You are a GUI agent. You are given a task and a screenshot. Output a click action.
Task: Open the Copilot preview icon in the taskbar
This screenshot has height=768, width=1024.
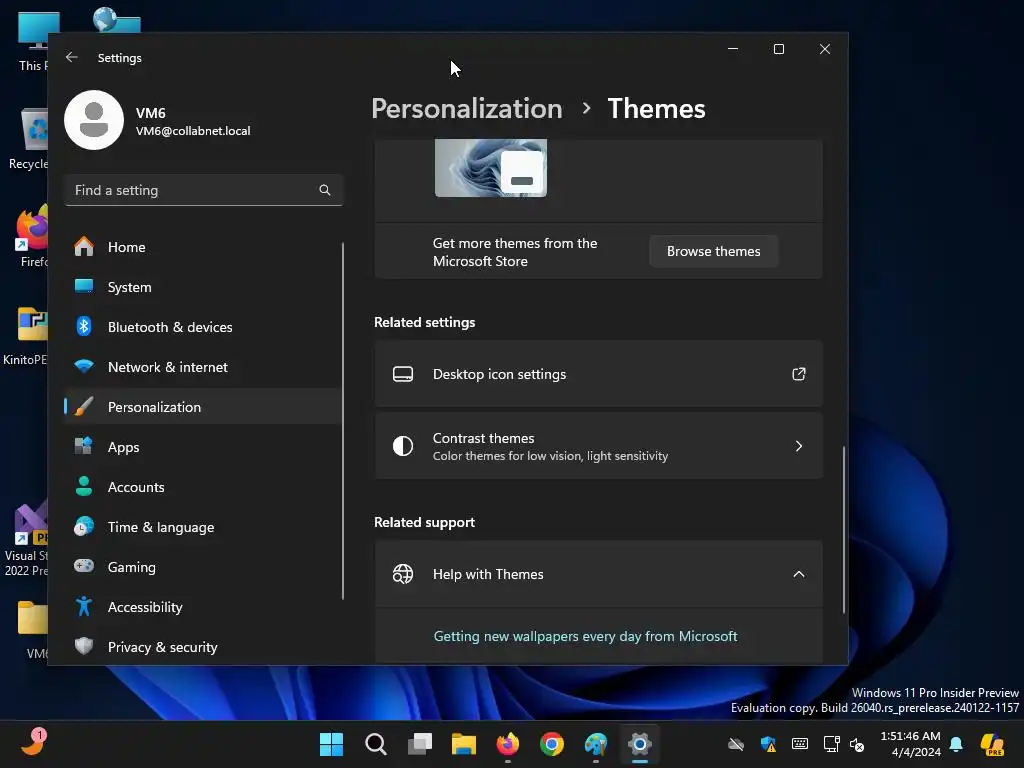(x=993, y=744)
